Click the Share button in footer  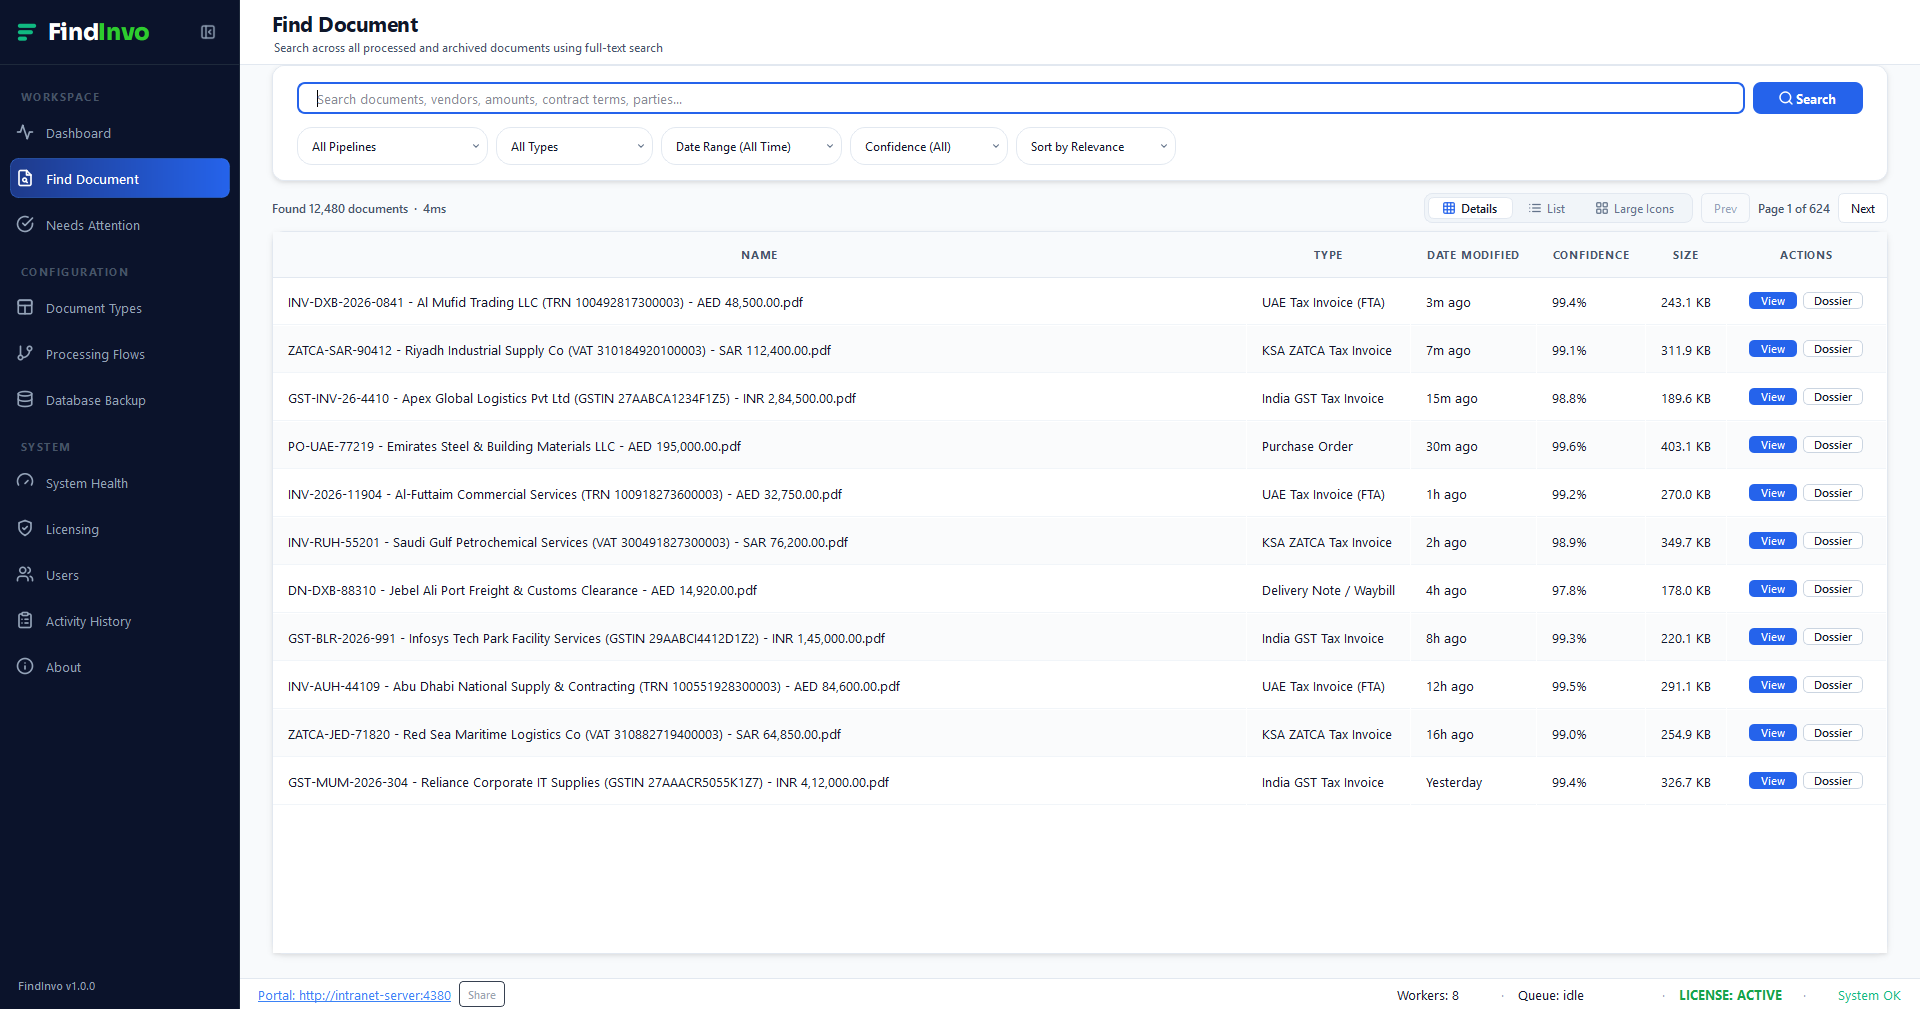point(482,994)
